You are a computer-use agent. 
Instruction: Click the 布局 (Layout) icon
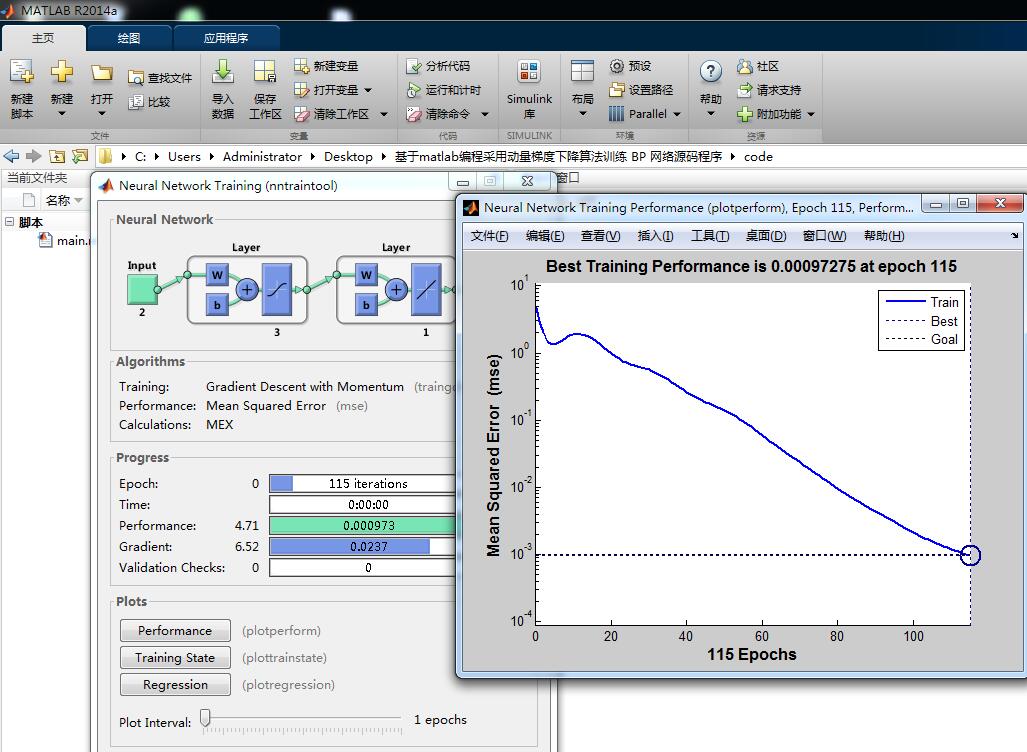tap(582, 71)
